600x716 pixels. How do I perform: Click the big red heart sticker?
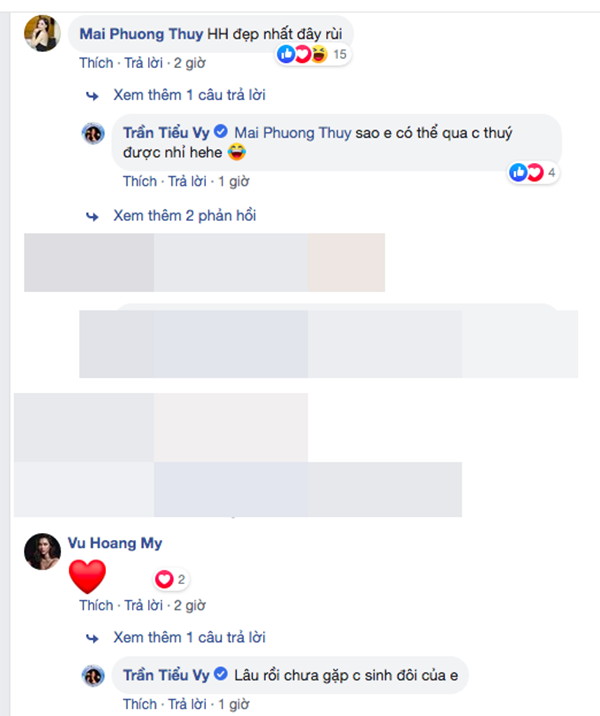coord(87,576)
